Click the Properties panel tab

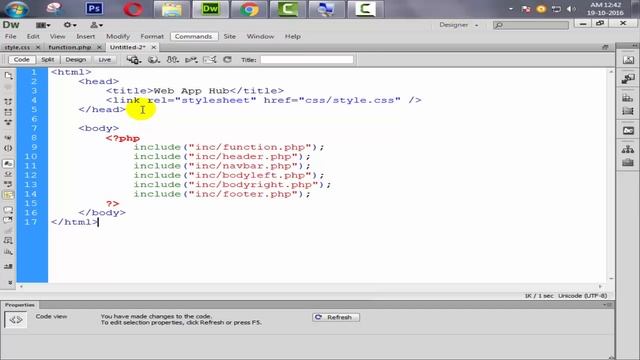click(20, 305)
